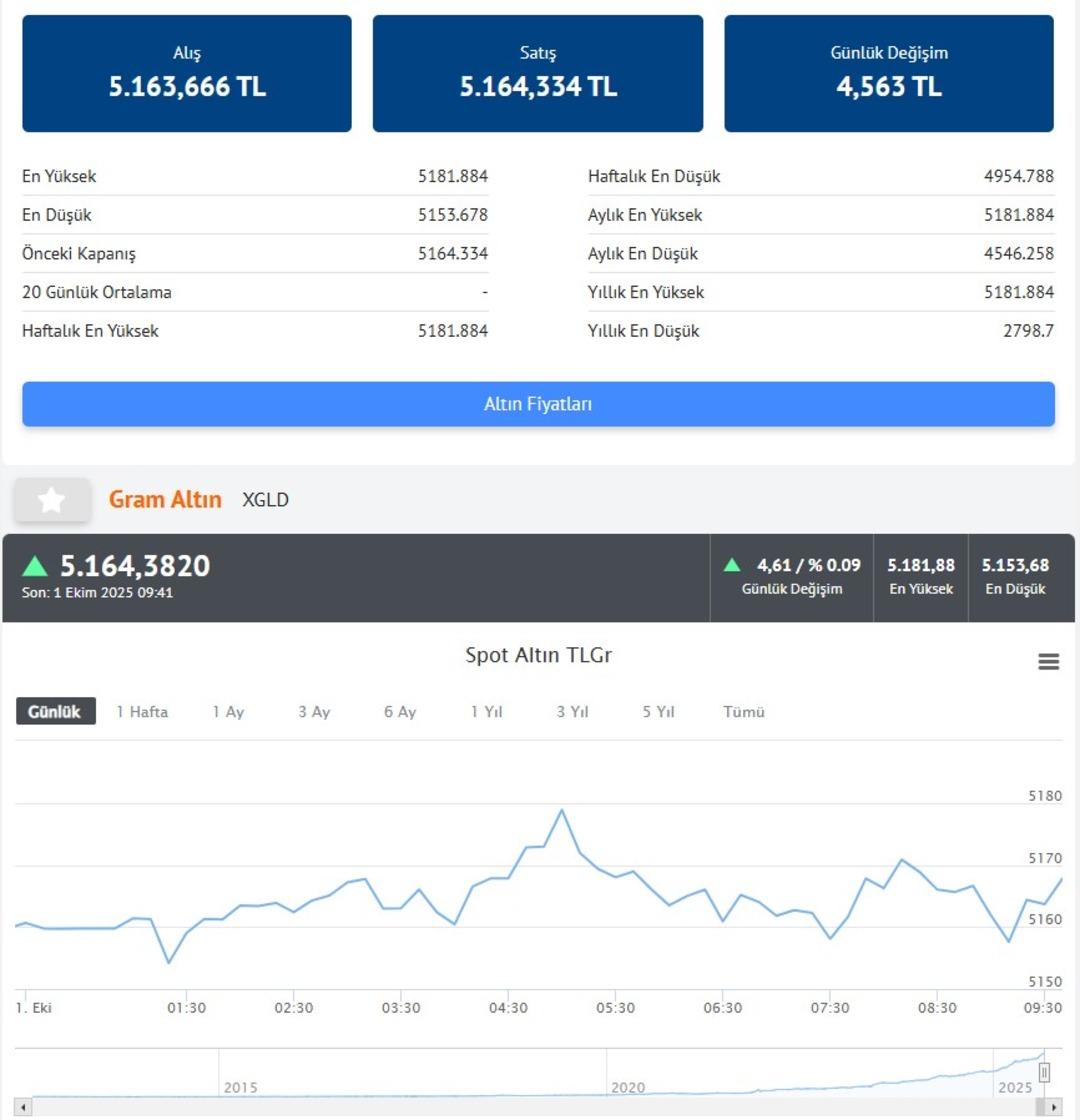Click the green up-arrow beside 5.164,3820
Screen dimensions: 1080x1120
click(x=35, y=566)
